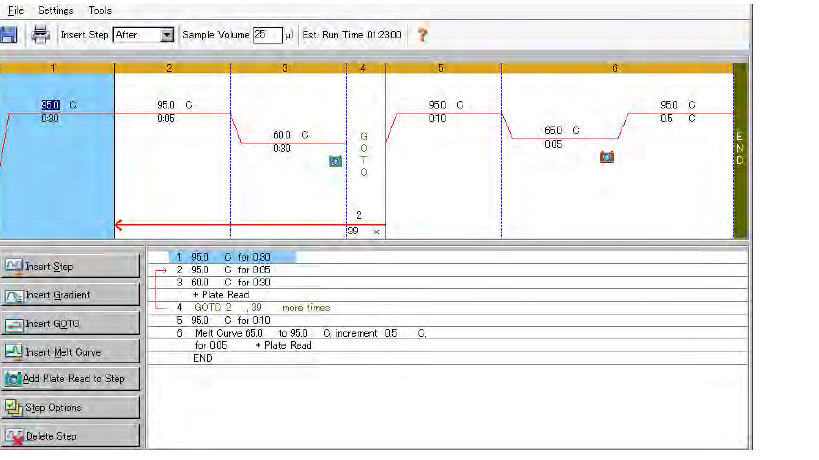Select the '+ Plate Read' list row

pos(448,295)
